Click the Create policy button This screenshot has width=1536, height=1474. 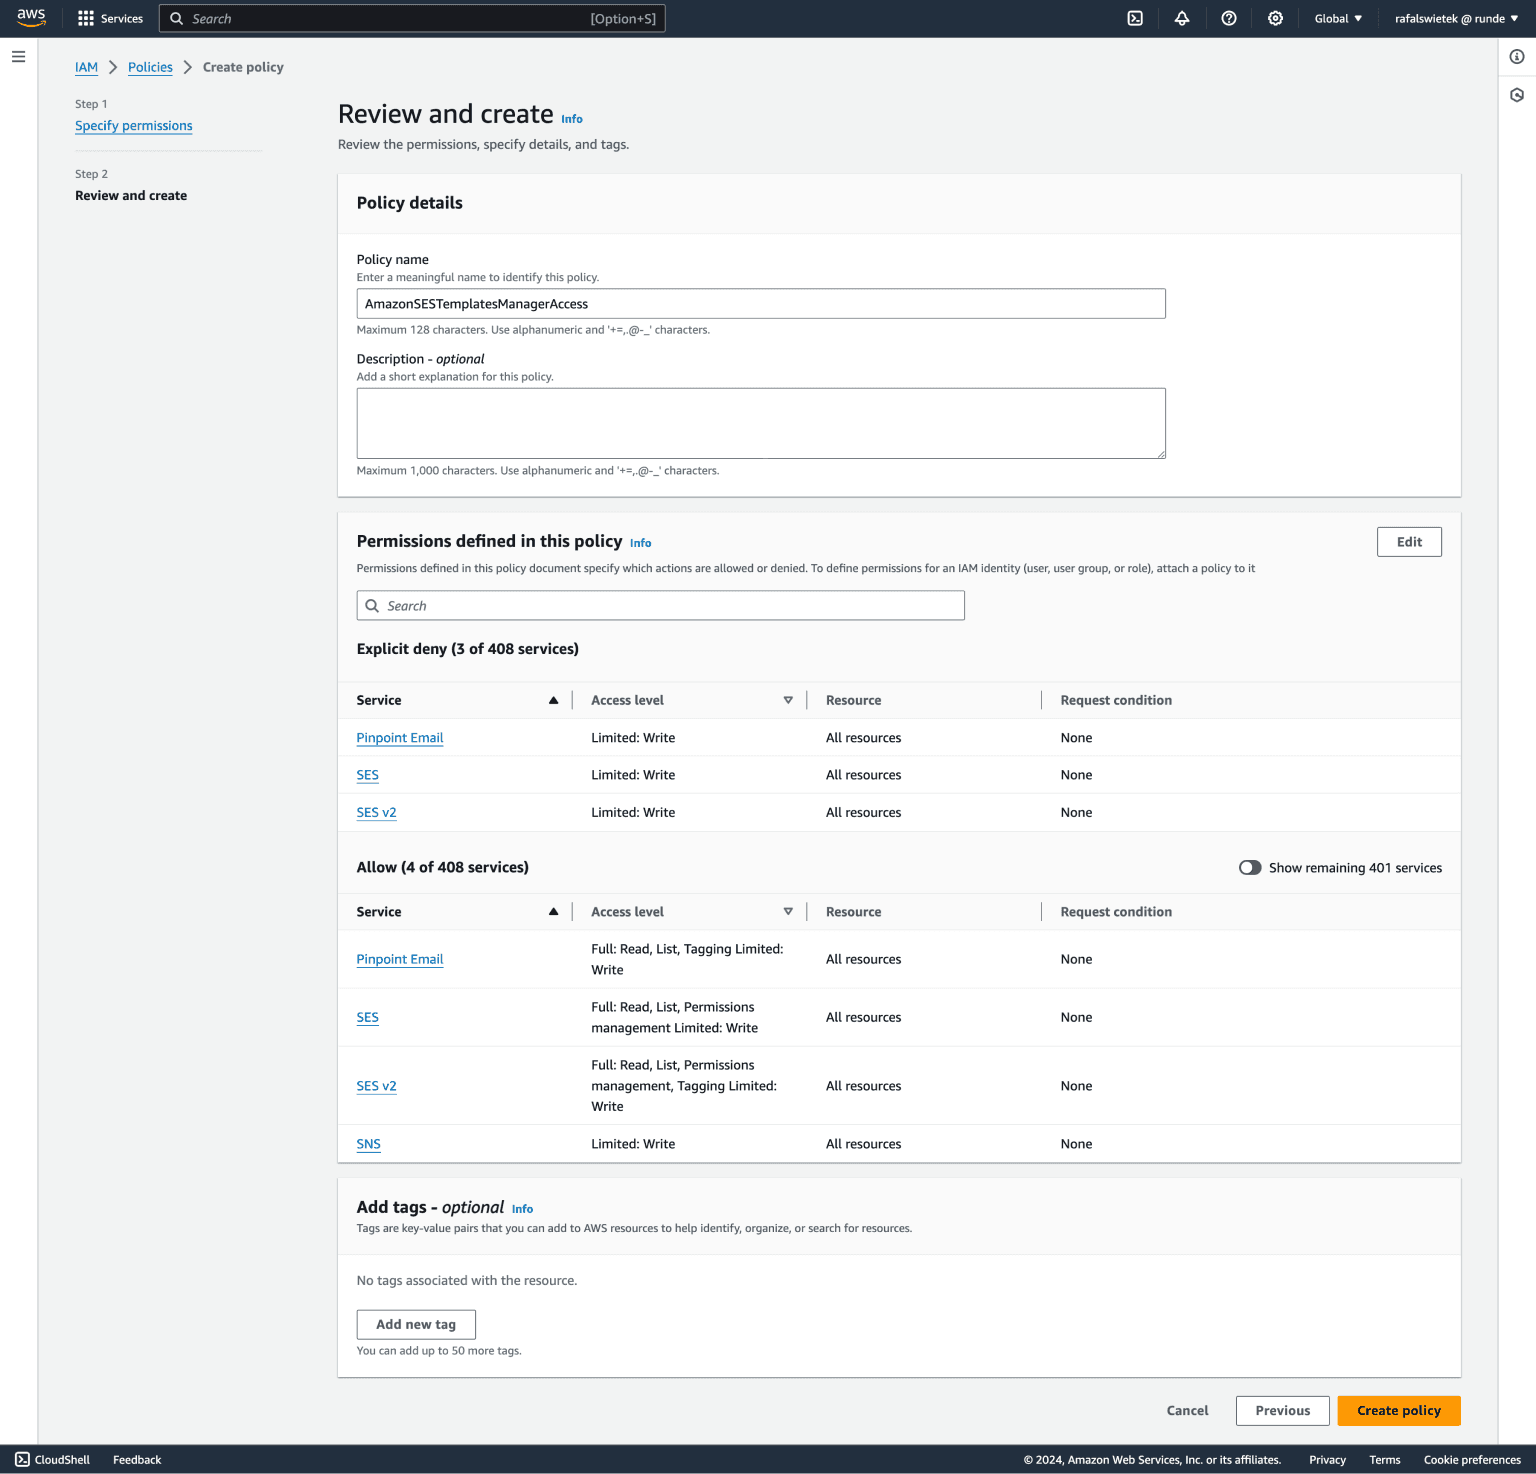(x=1398, y=1410)
